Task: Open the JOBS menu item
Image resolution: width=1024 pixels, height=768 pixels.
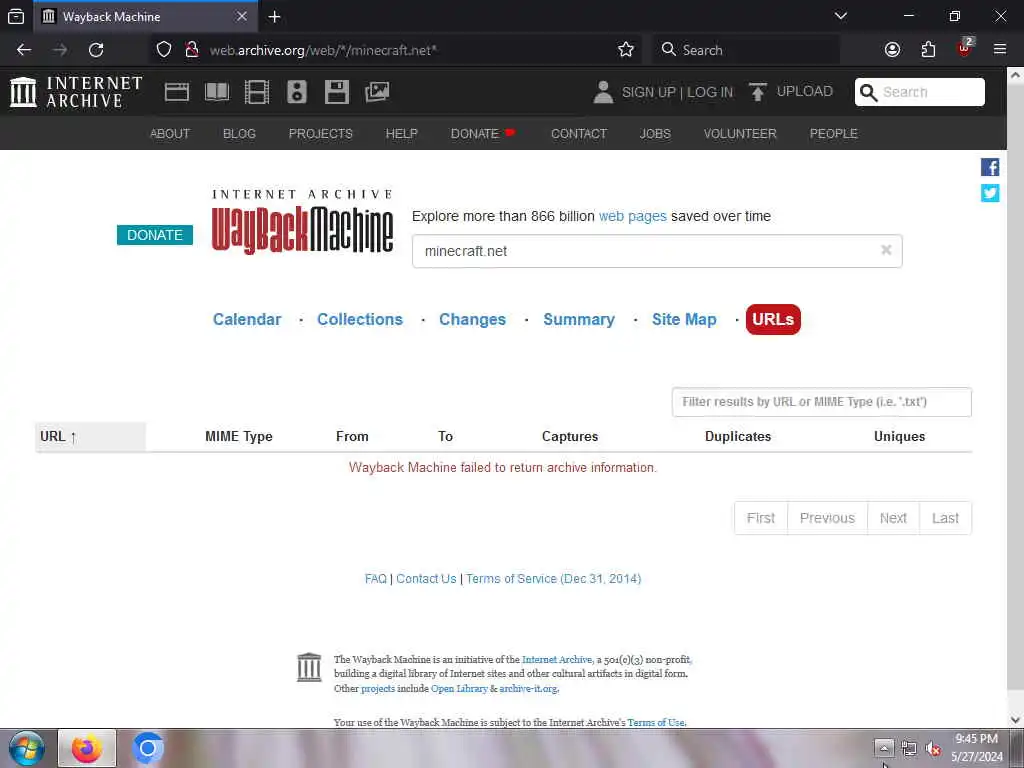Action: click(655, 133)
